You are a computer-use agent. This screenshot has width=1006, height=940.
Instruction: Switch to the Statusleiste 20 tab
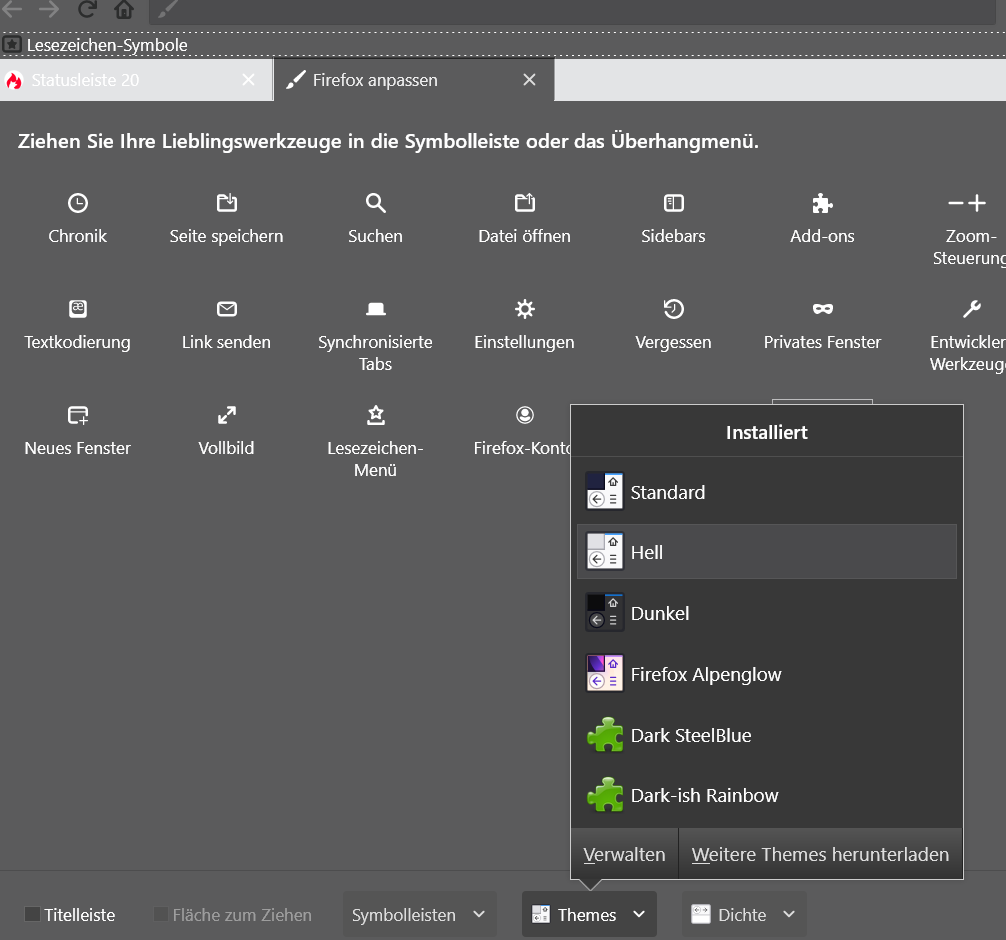click(x=120, y=80)
